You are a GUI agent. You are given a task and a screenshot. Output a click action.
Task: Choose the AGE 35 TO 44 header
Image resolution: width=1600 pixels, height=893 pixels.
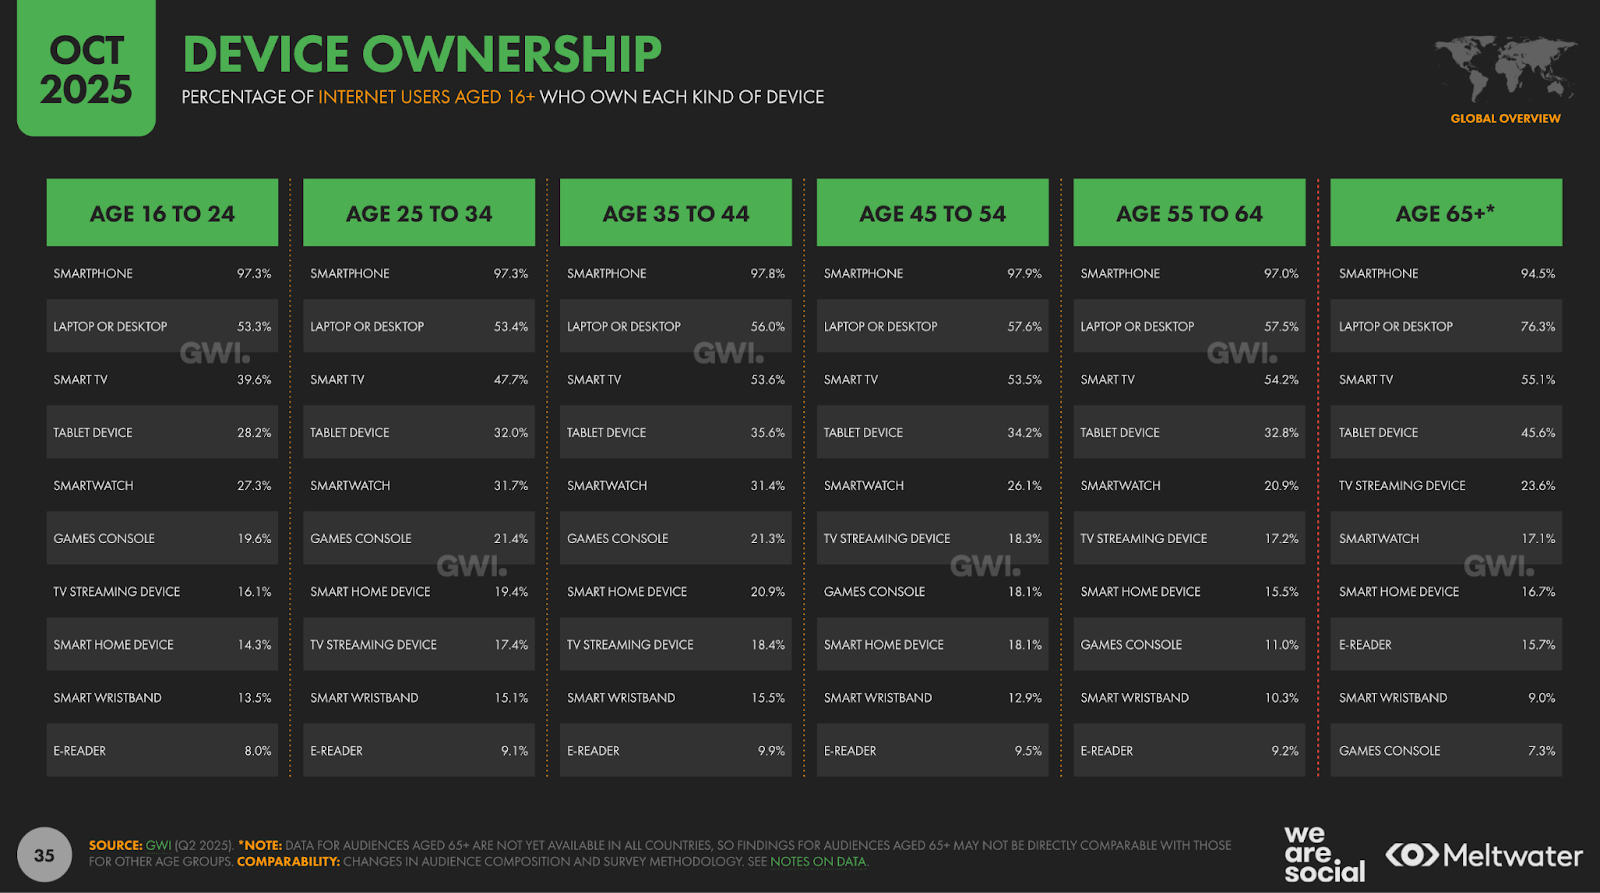click(x=675, y=213)
